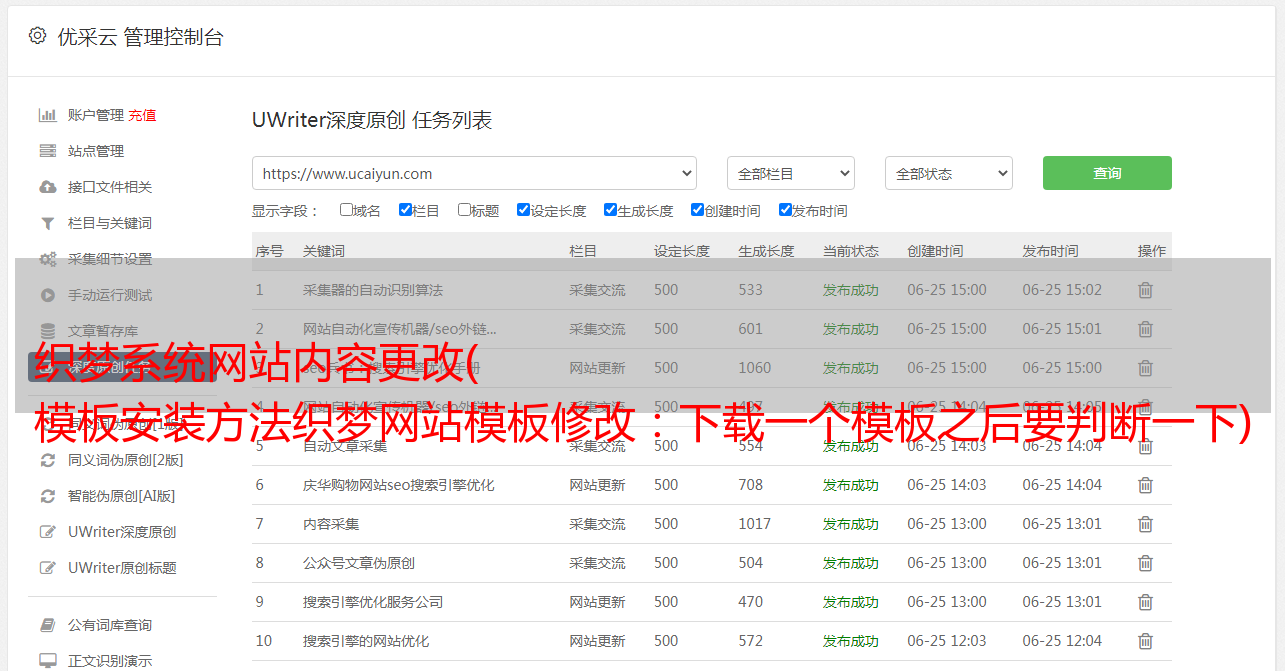
Task: Click the server icon for 站点管理
Action: pos(47,151)
